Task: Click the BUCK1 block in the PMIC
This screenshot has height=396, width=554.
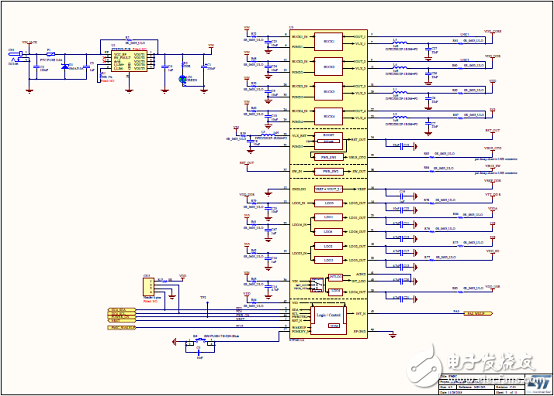Action: pos(328,42)
